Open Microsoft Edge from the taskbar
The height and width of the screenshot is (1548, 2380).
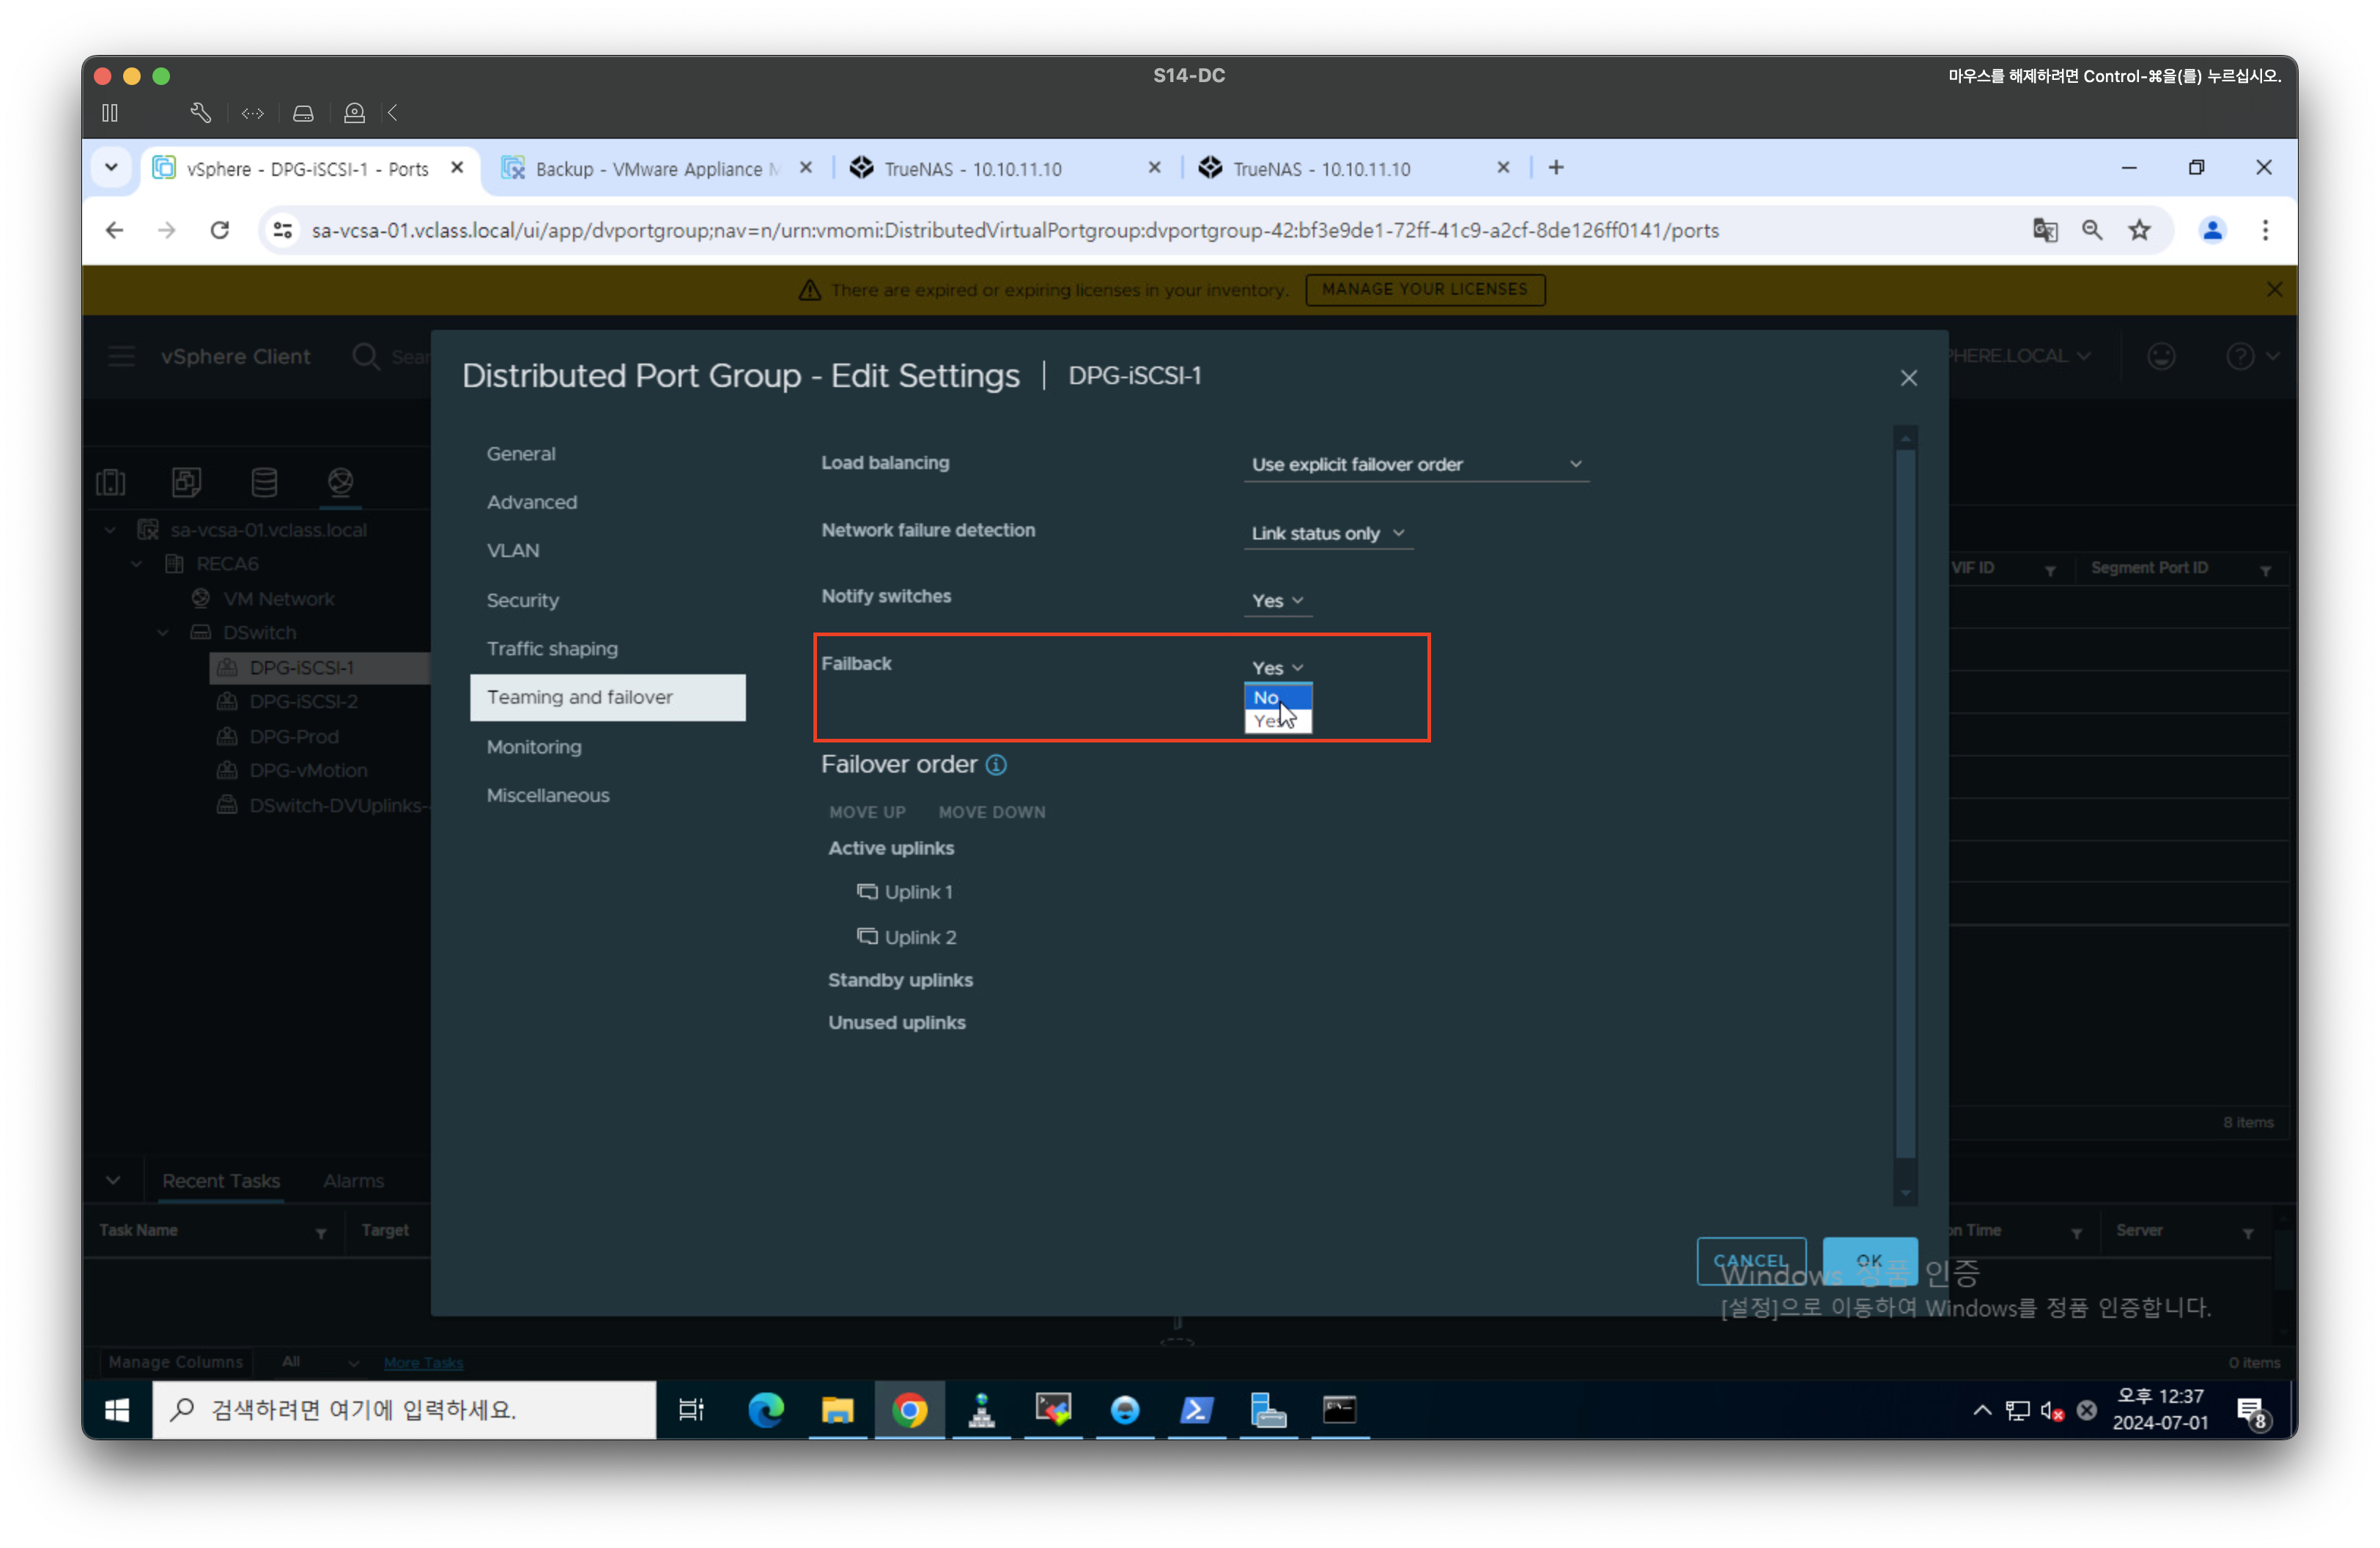coord(766,1410)
